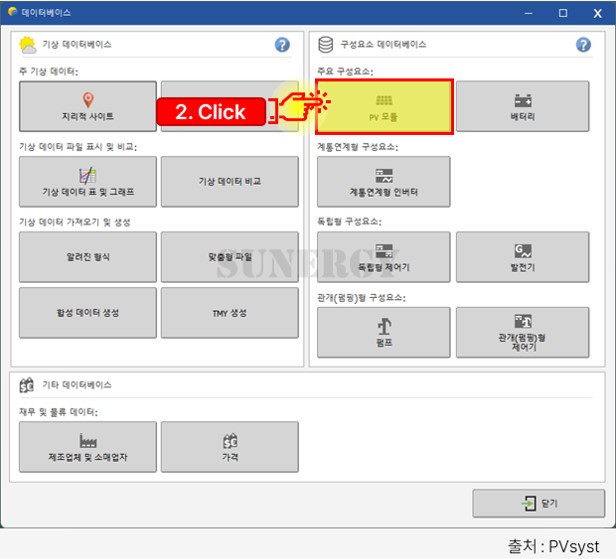Click the TMY 생성 button
Image resolution: width=616 pixels, height=559 pixels.
pyautogui.click(x=230, y=313)
